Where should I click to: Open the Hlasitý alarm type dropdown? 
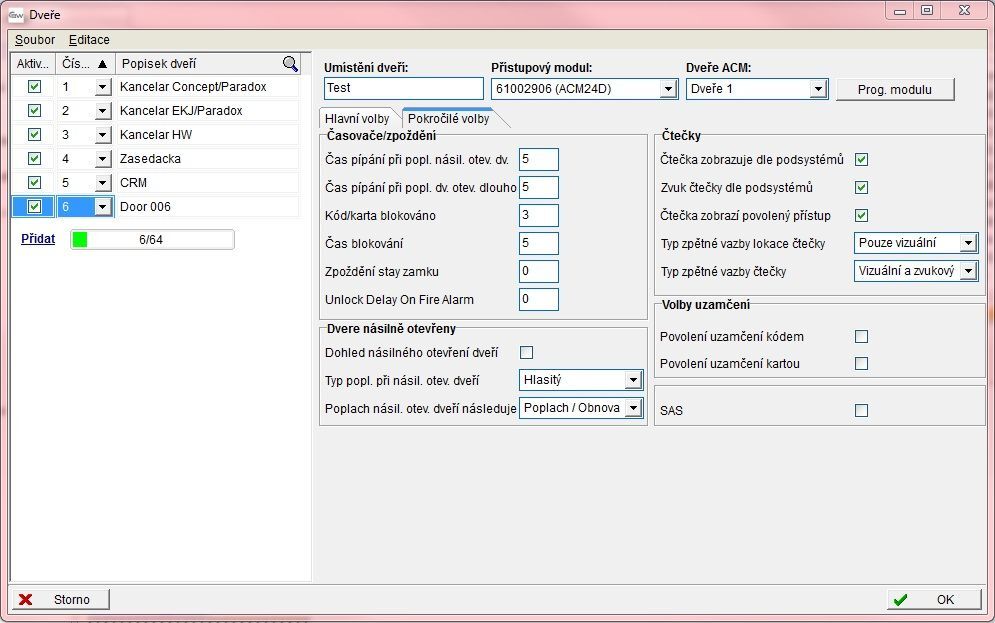coord(632,380)
